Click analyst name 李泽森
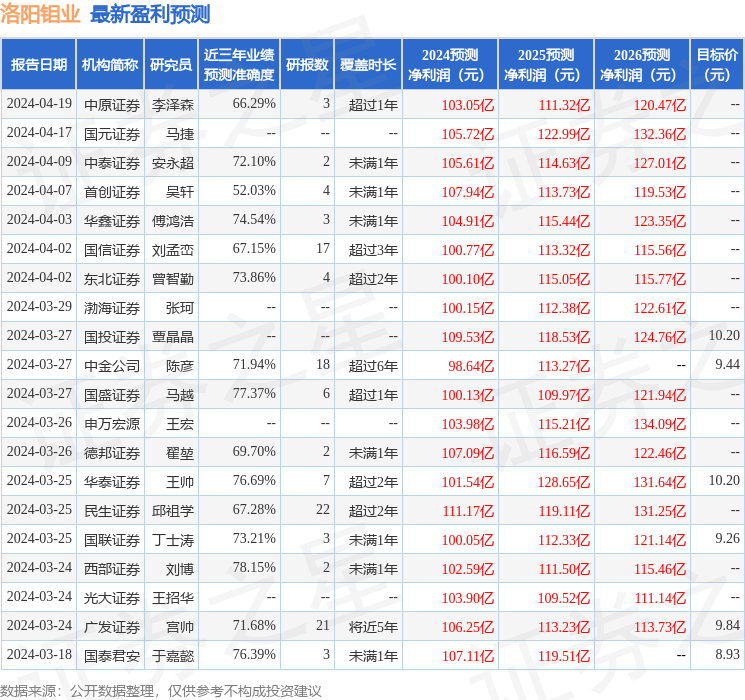The height and width of the screenshot is (700, 745). (x=173, y=105)
